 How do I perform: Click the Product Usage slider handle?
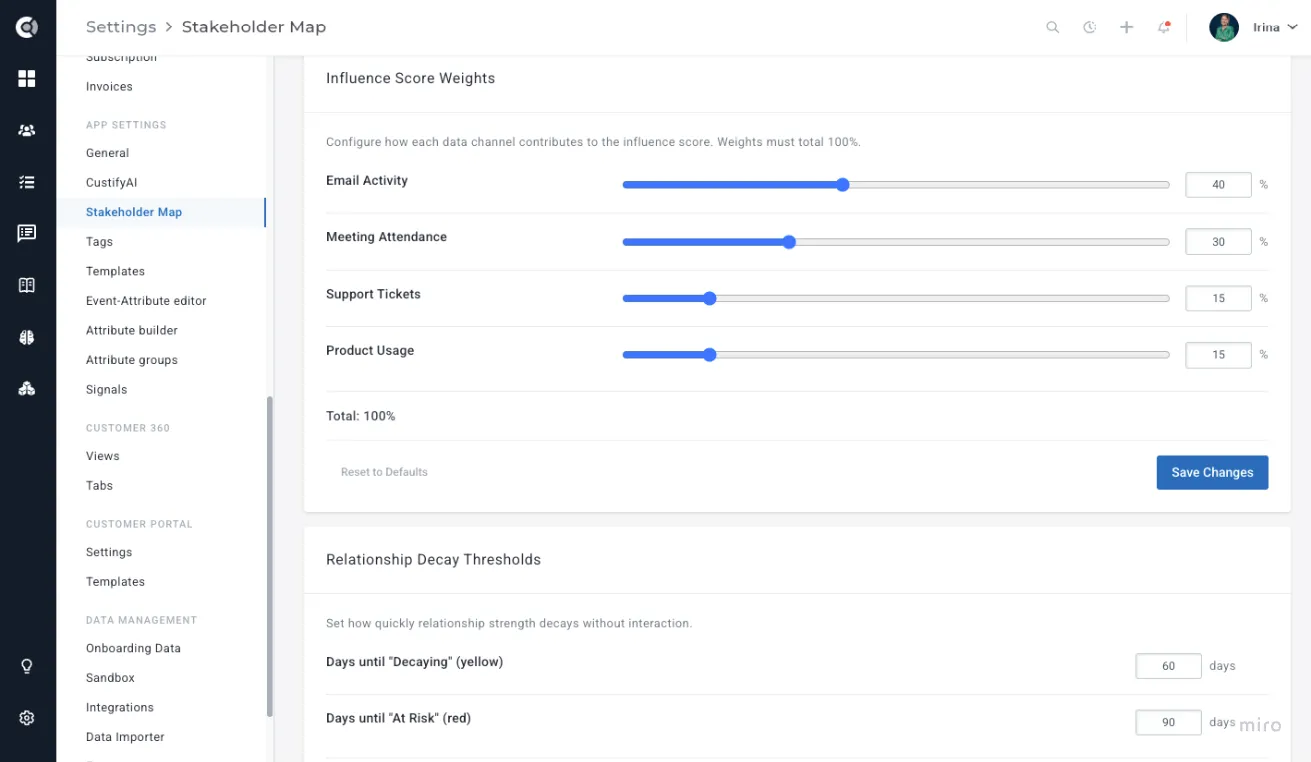pyautogui.click(x=710, y=355)
